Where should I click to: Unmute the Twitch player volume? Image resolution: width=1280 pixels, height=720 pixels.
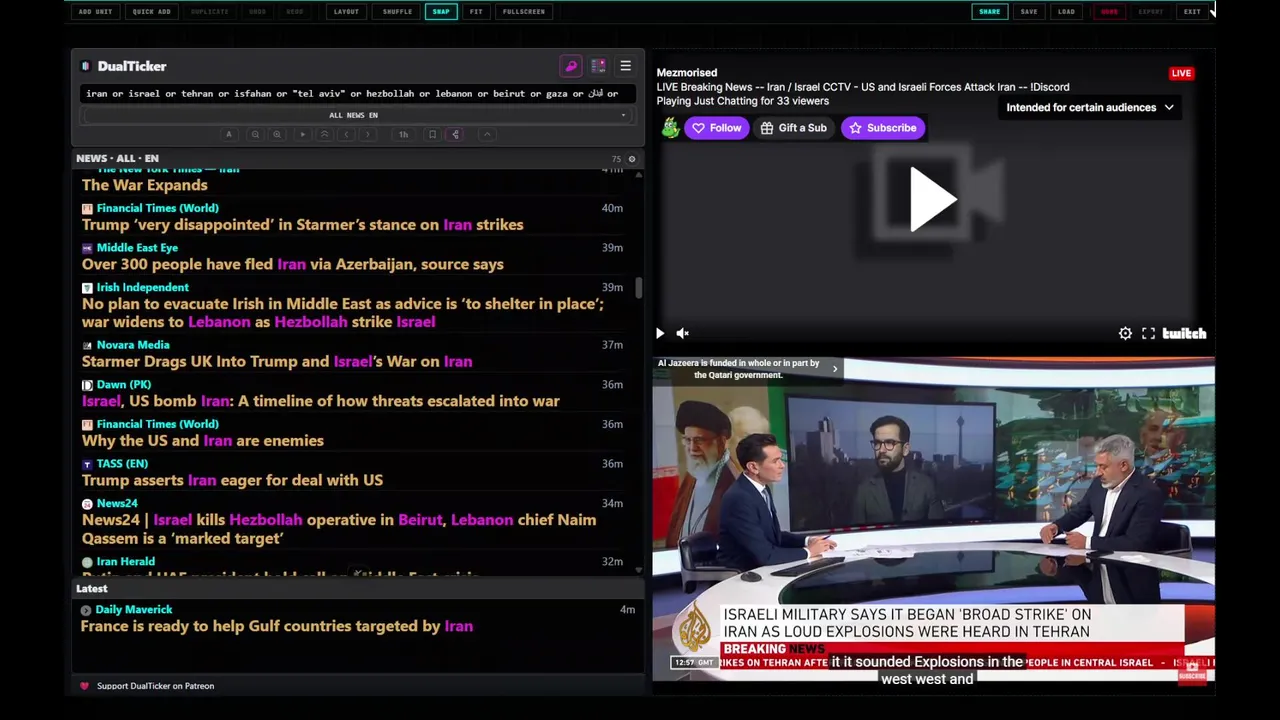[x=683, y=333]
